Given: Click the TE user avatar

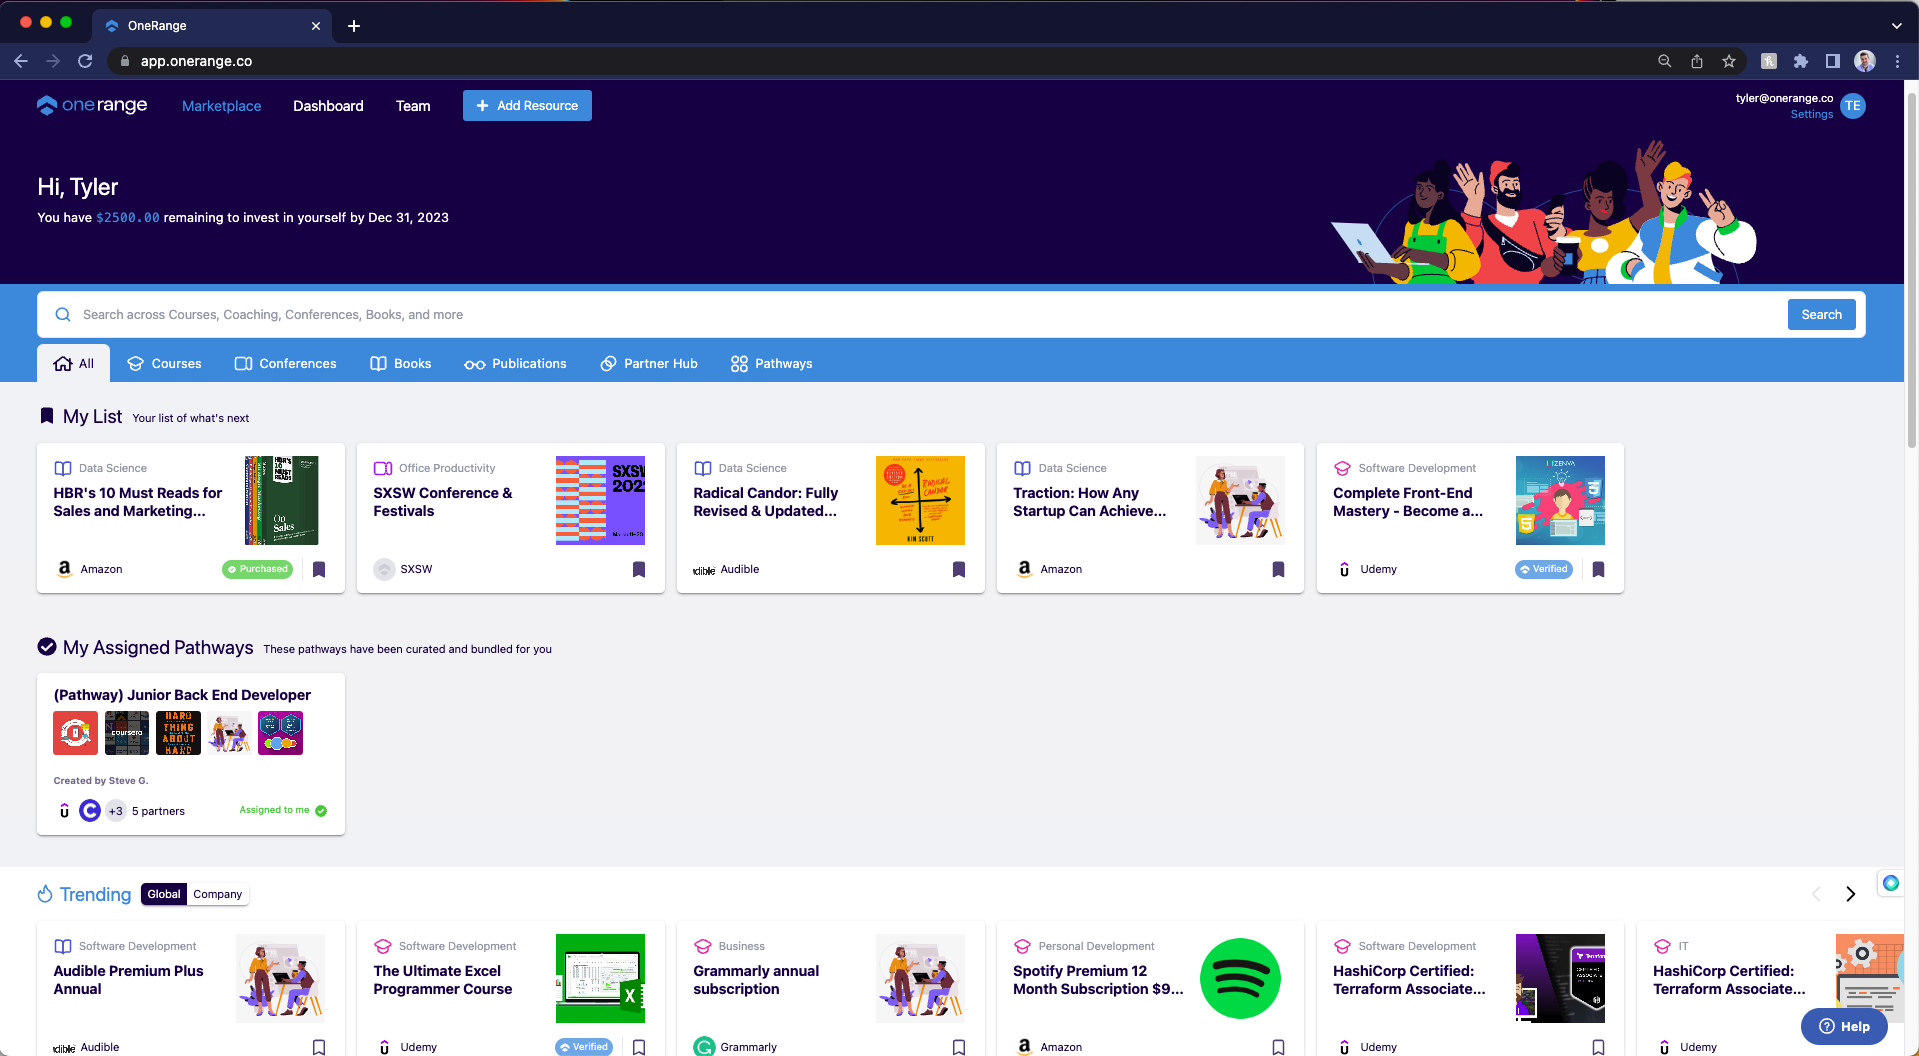Looking at the screenshot, I should 1852,106.
